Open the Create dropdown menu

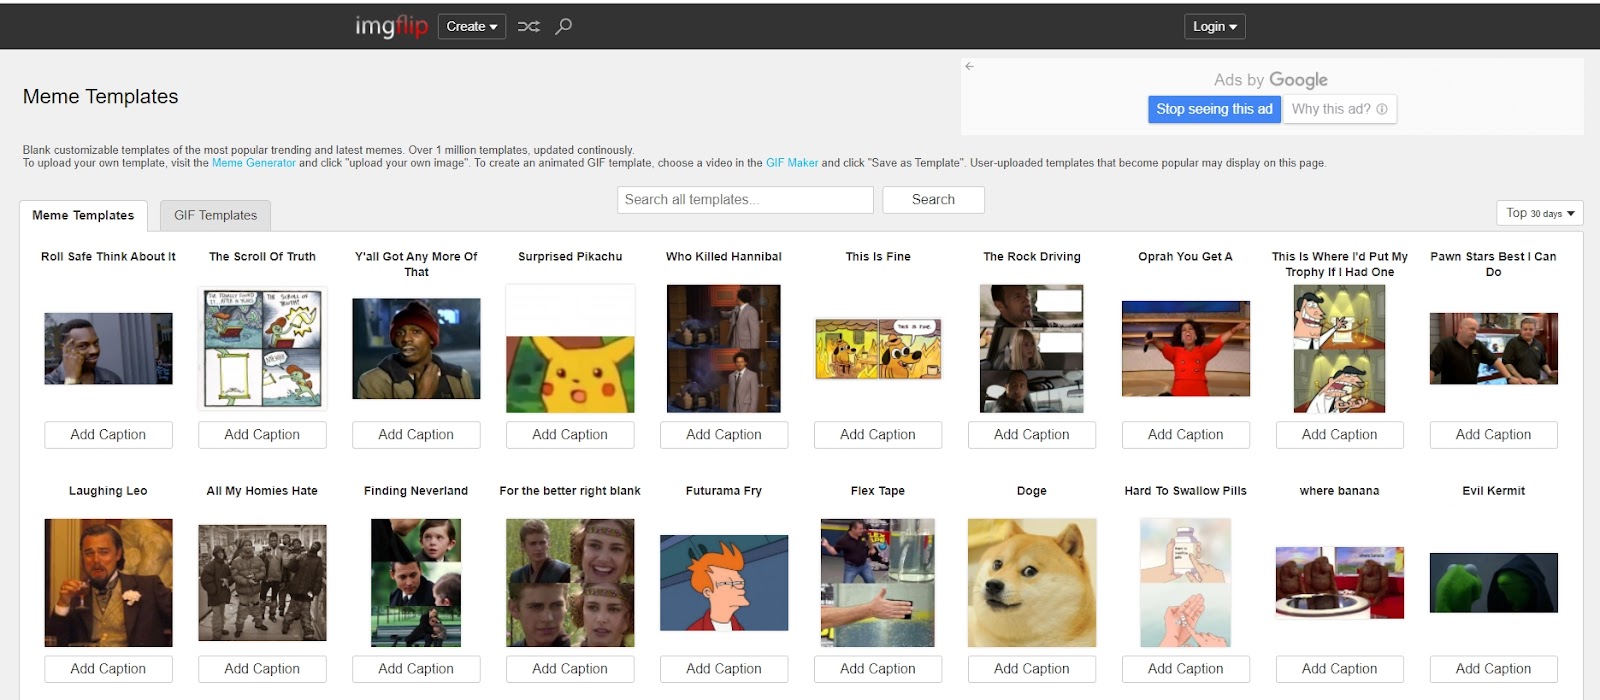tap(472, 26)
